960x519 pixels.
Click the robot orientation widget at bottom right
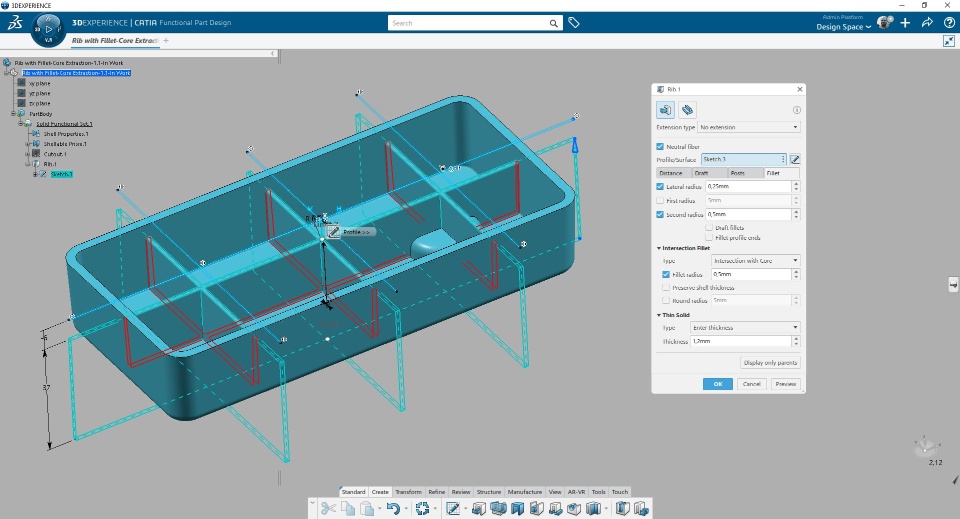926,446
